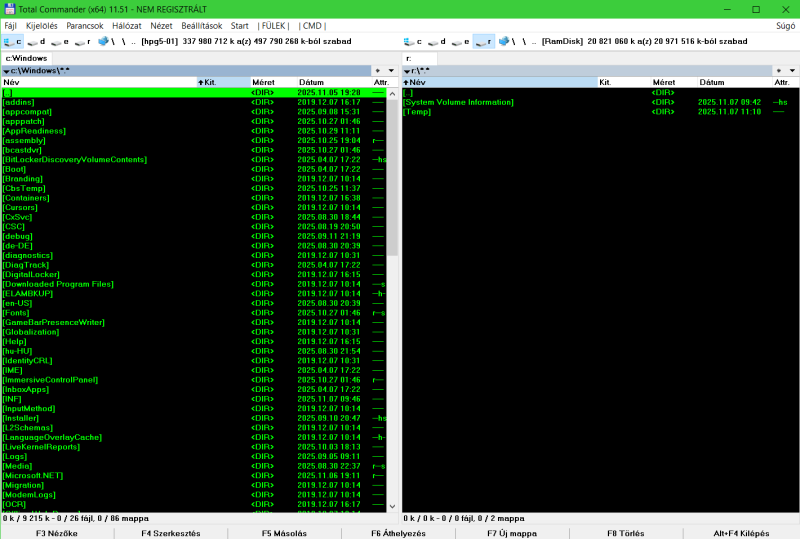Click F4 Szerkesztés button
Viewport: 800px width, 539px height.
[x=171, y=533]
